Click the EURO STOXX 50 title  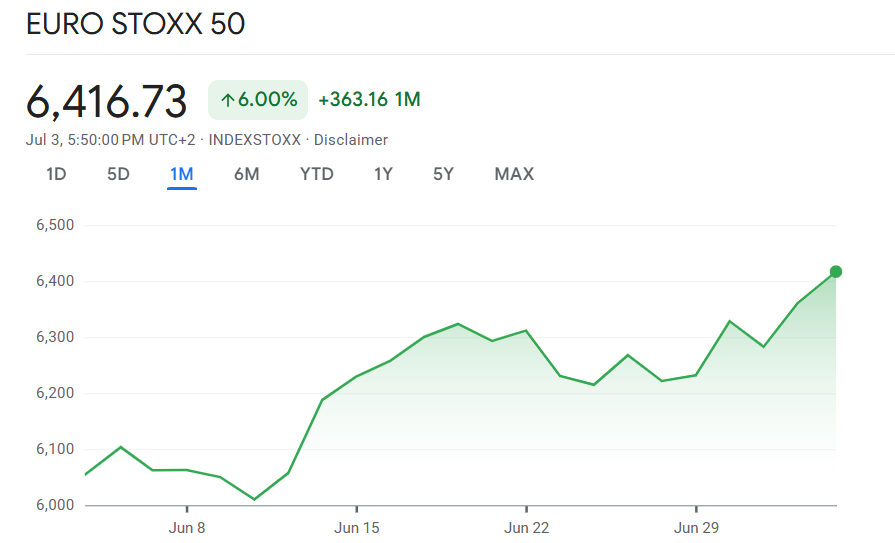(136, 24)
